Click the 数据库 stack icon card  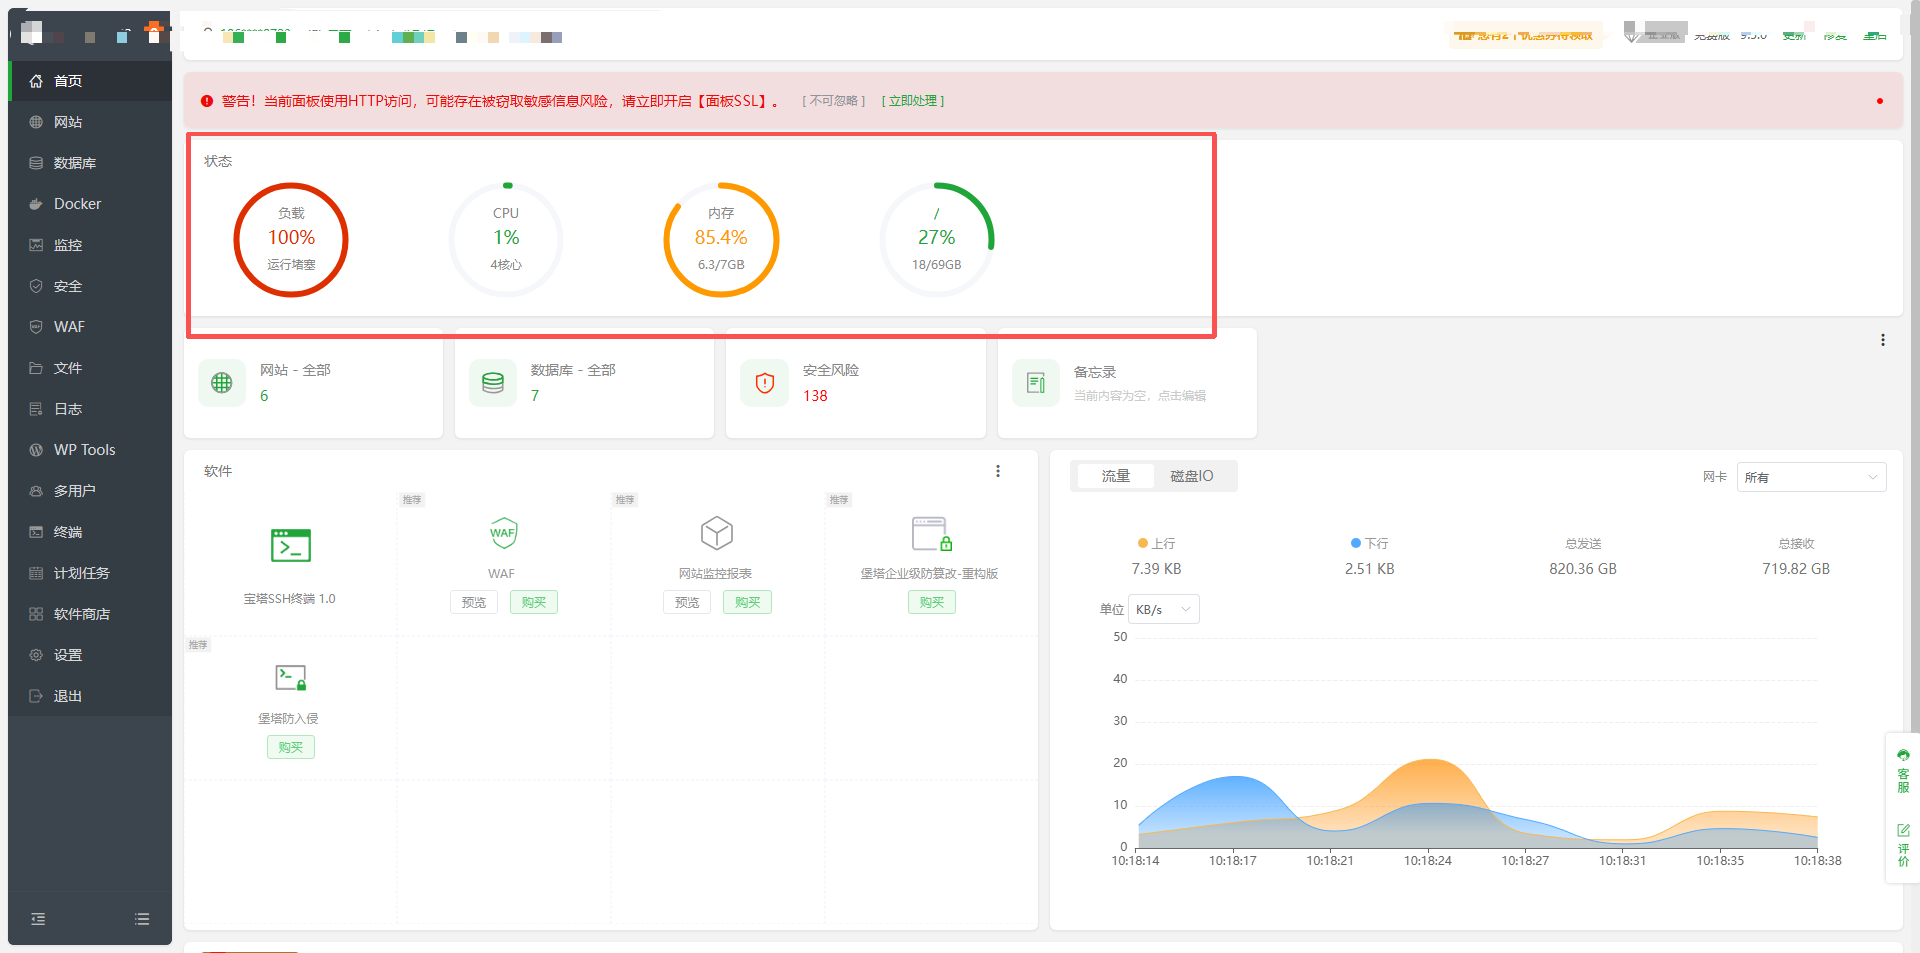click(x=493, y=383)
